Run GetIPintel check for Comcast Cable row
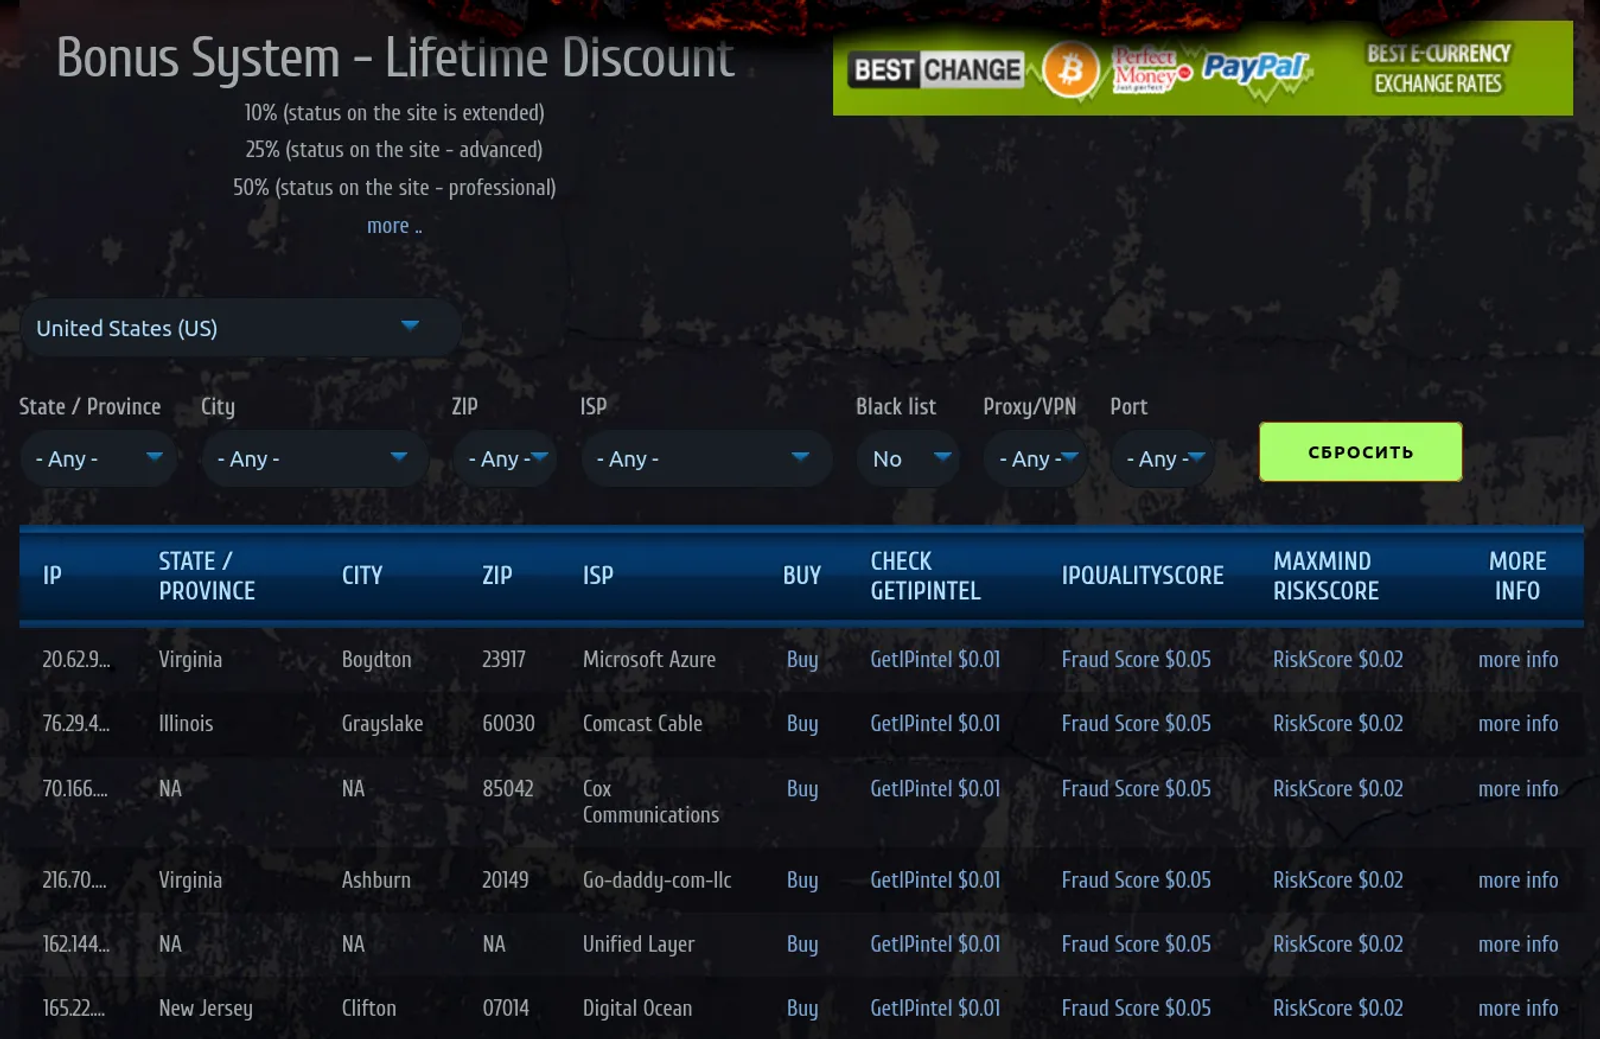 (x=935, y=724)
